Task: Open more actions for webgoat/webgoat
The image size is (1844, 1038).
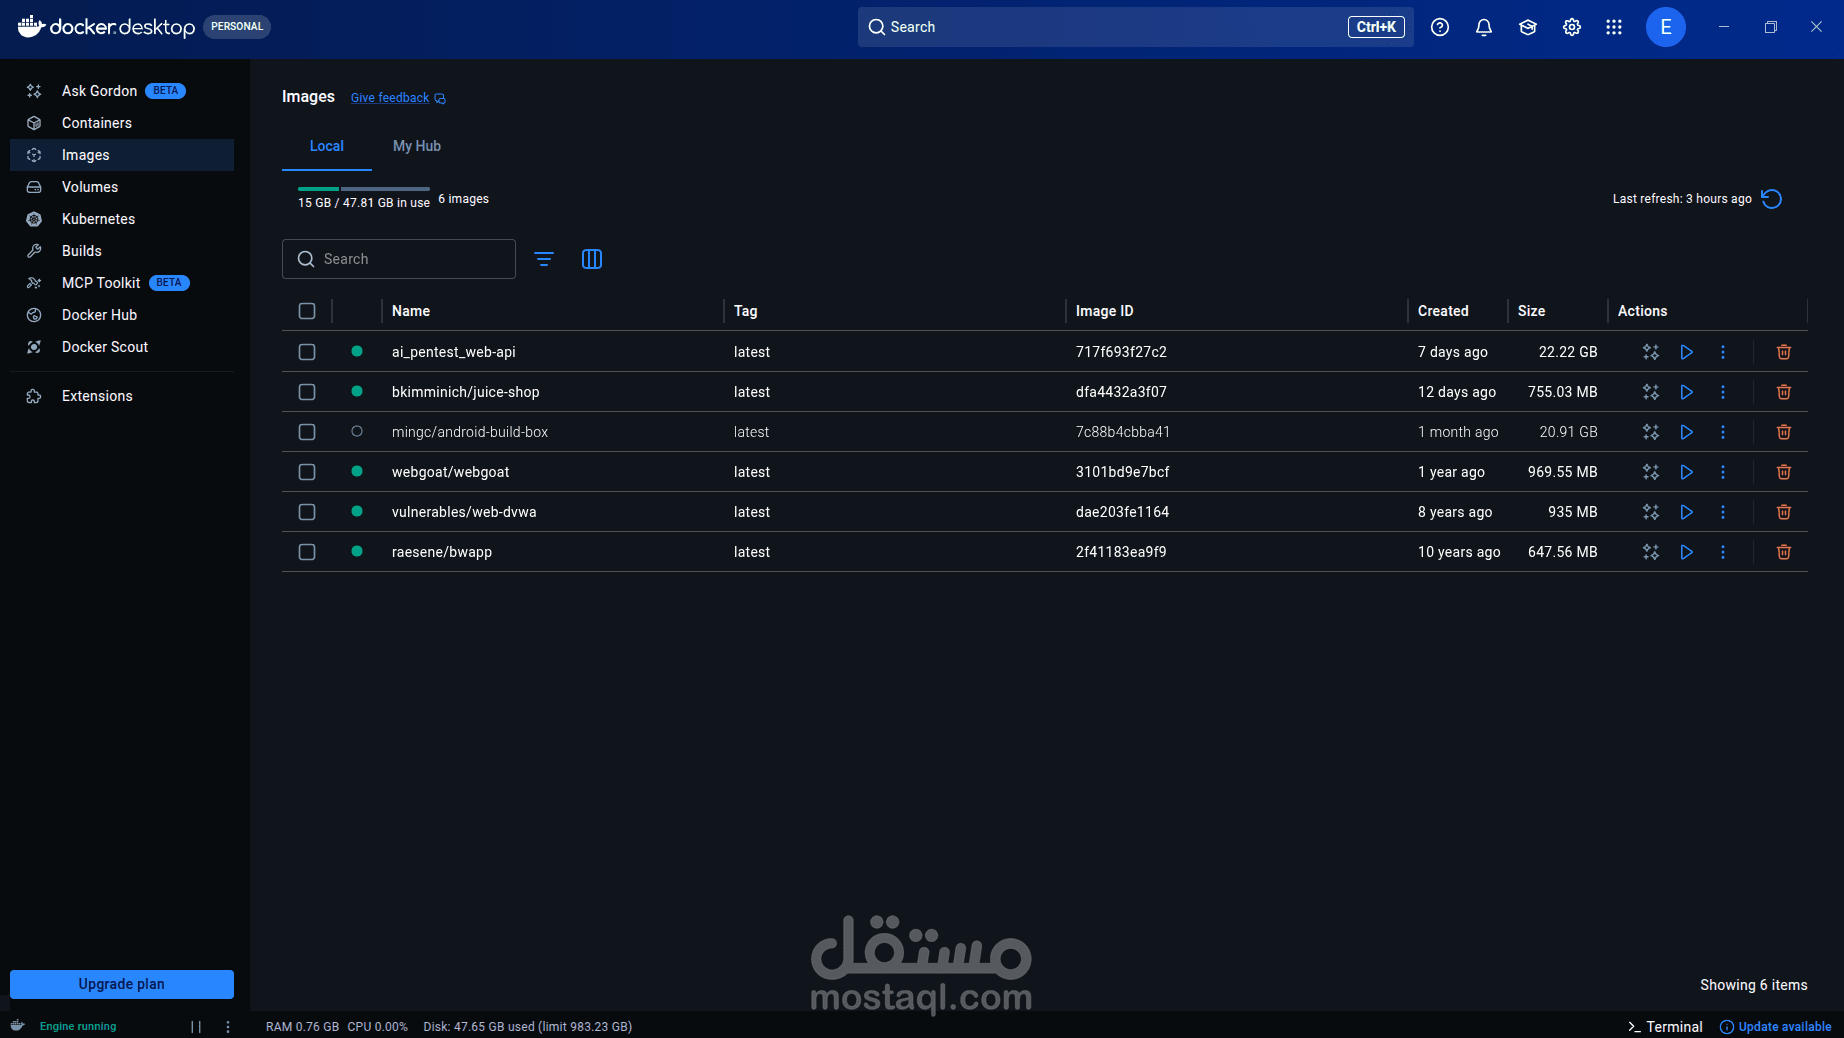Action: [x=1723, y=472]
